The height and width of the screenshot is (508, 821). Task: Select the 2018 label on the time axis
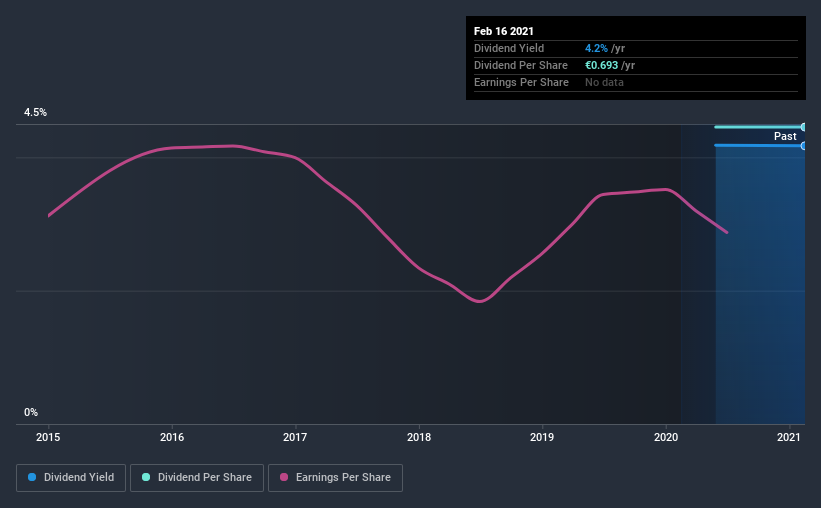point(419,437)
